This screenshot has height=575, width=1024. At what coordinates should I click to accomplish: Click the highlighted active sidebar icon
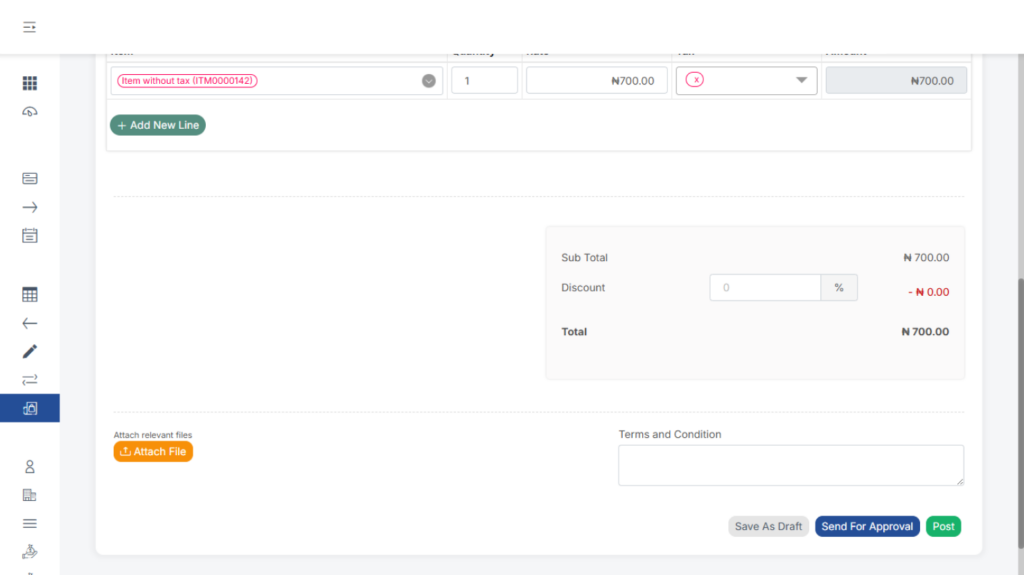click(29, 408)
